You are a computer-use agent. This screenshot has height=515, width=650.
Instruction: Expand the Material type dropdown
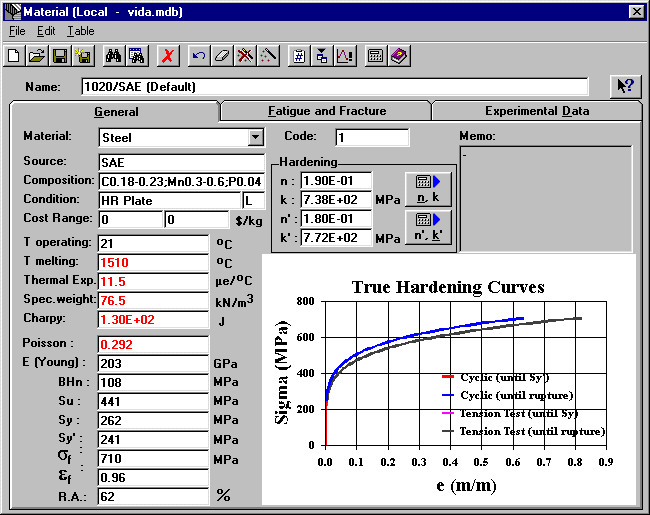click(255, 137)
